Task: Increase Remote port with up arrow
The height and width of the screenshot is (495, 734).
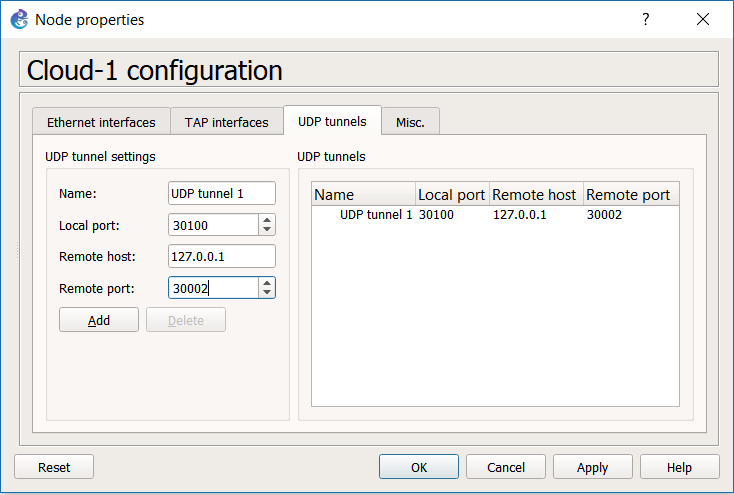Action: point(267,283)
